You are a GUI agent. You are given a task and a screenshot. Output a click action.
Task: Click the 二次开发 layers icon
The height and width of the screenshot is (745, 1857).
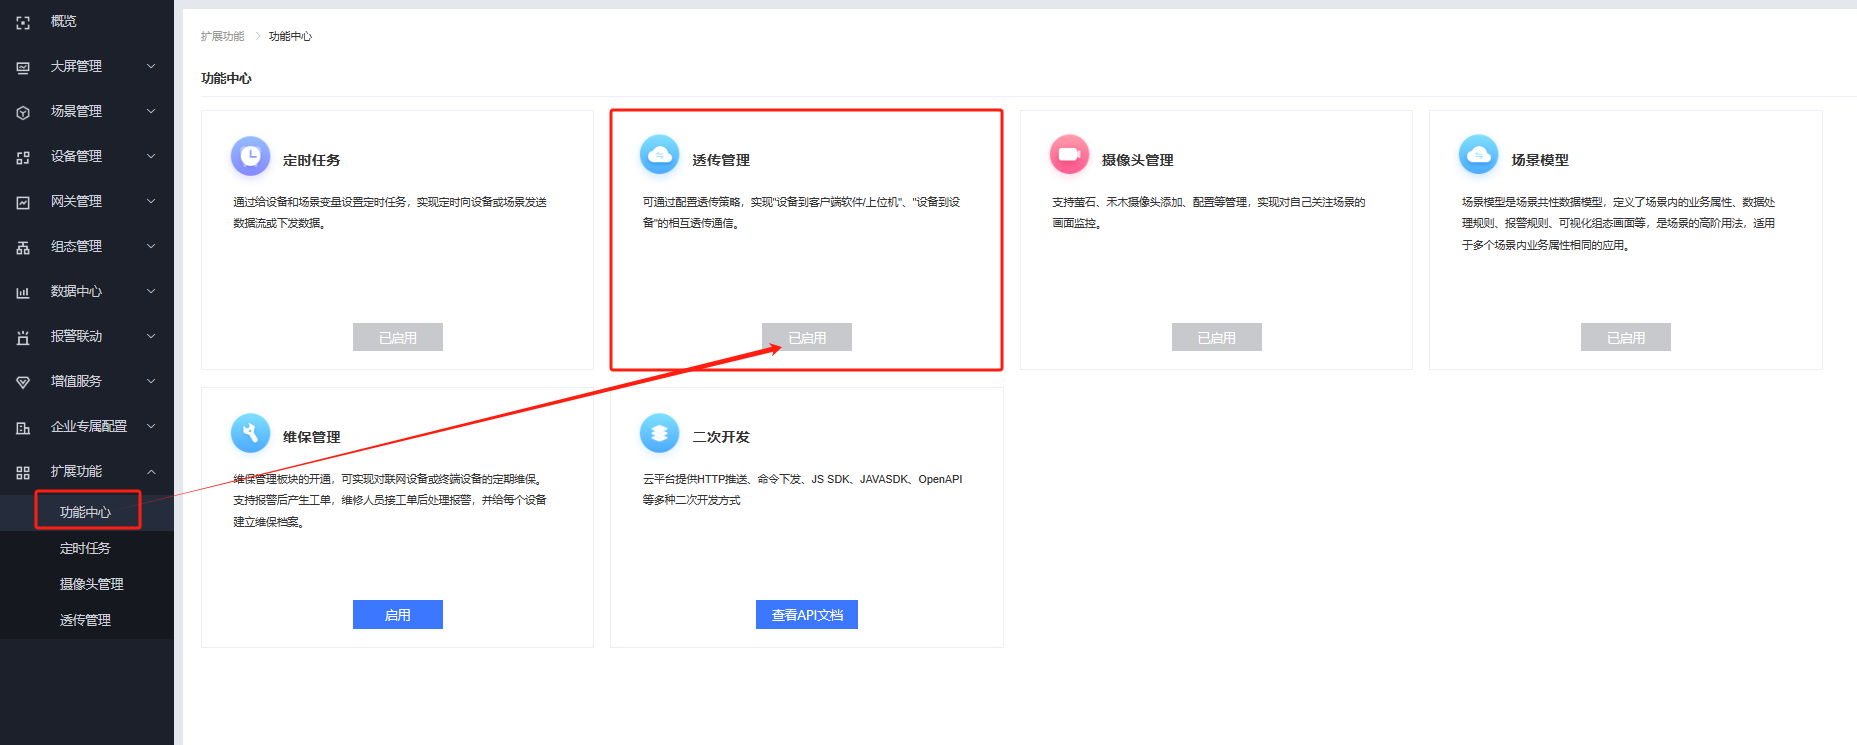659,433
